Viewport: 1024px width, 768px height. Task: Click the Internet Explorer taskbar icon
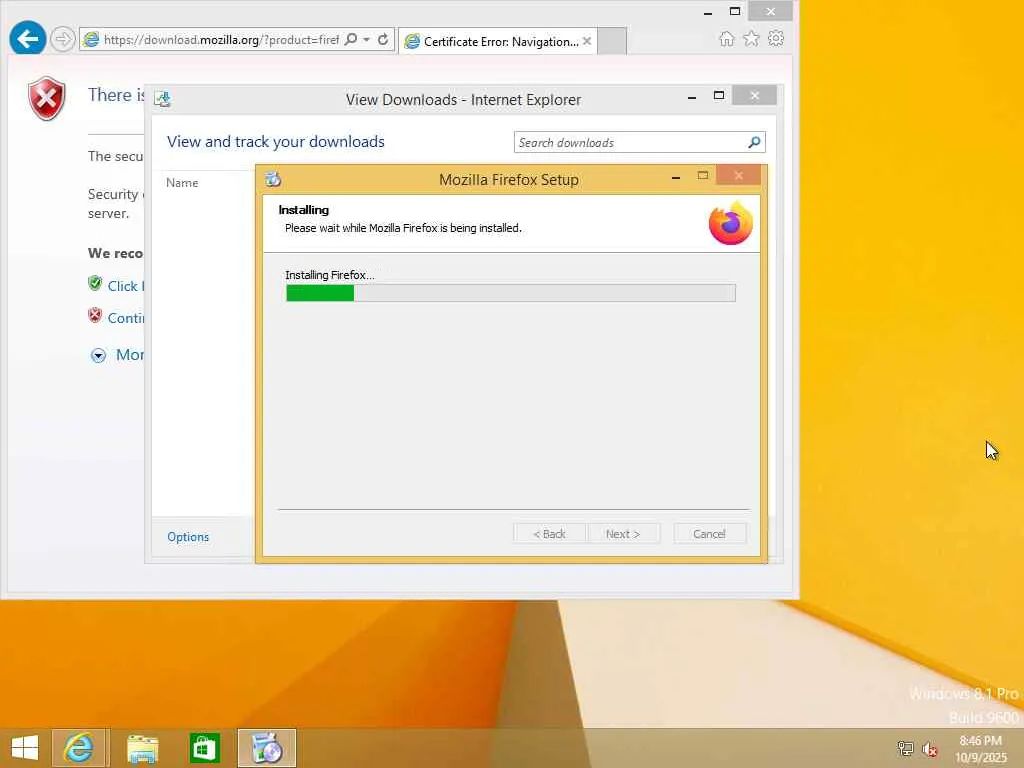click(80, 748)
